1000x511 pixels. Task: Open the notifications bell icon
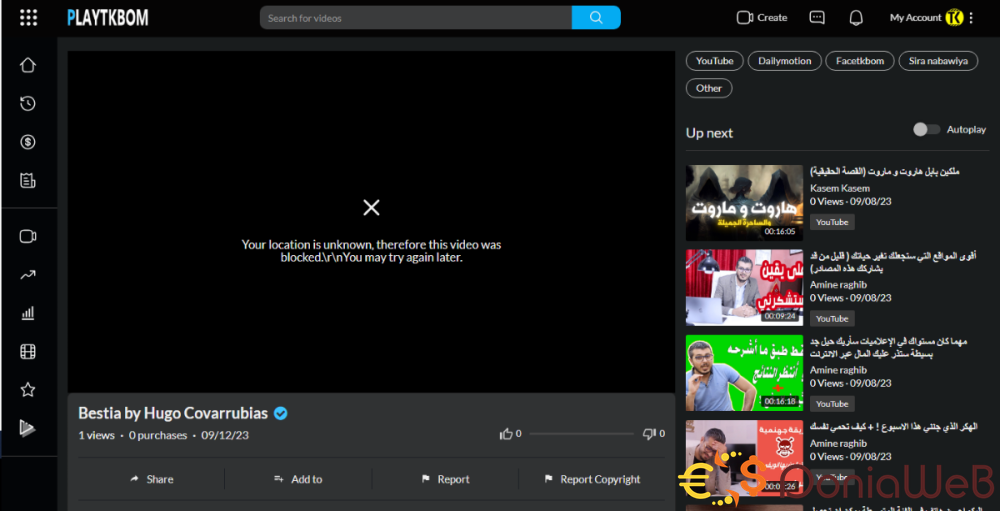coord(856,18)
